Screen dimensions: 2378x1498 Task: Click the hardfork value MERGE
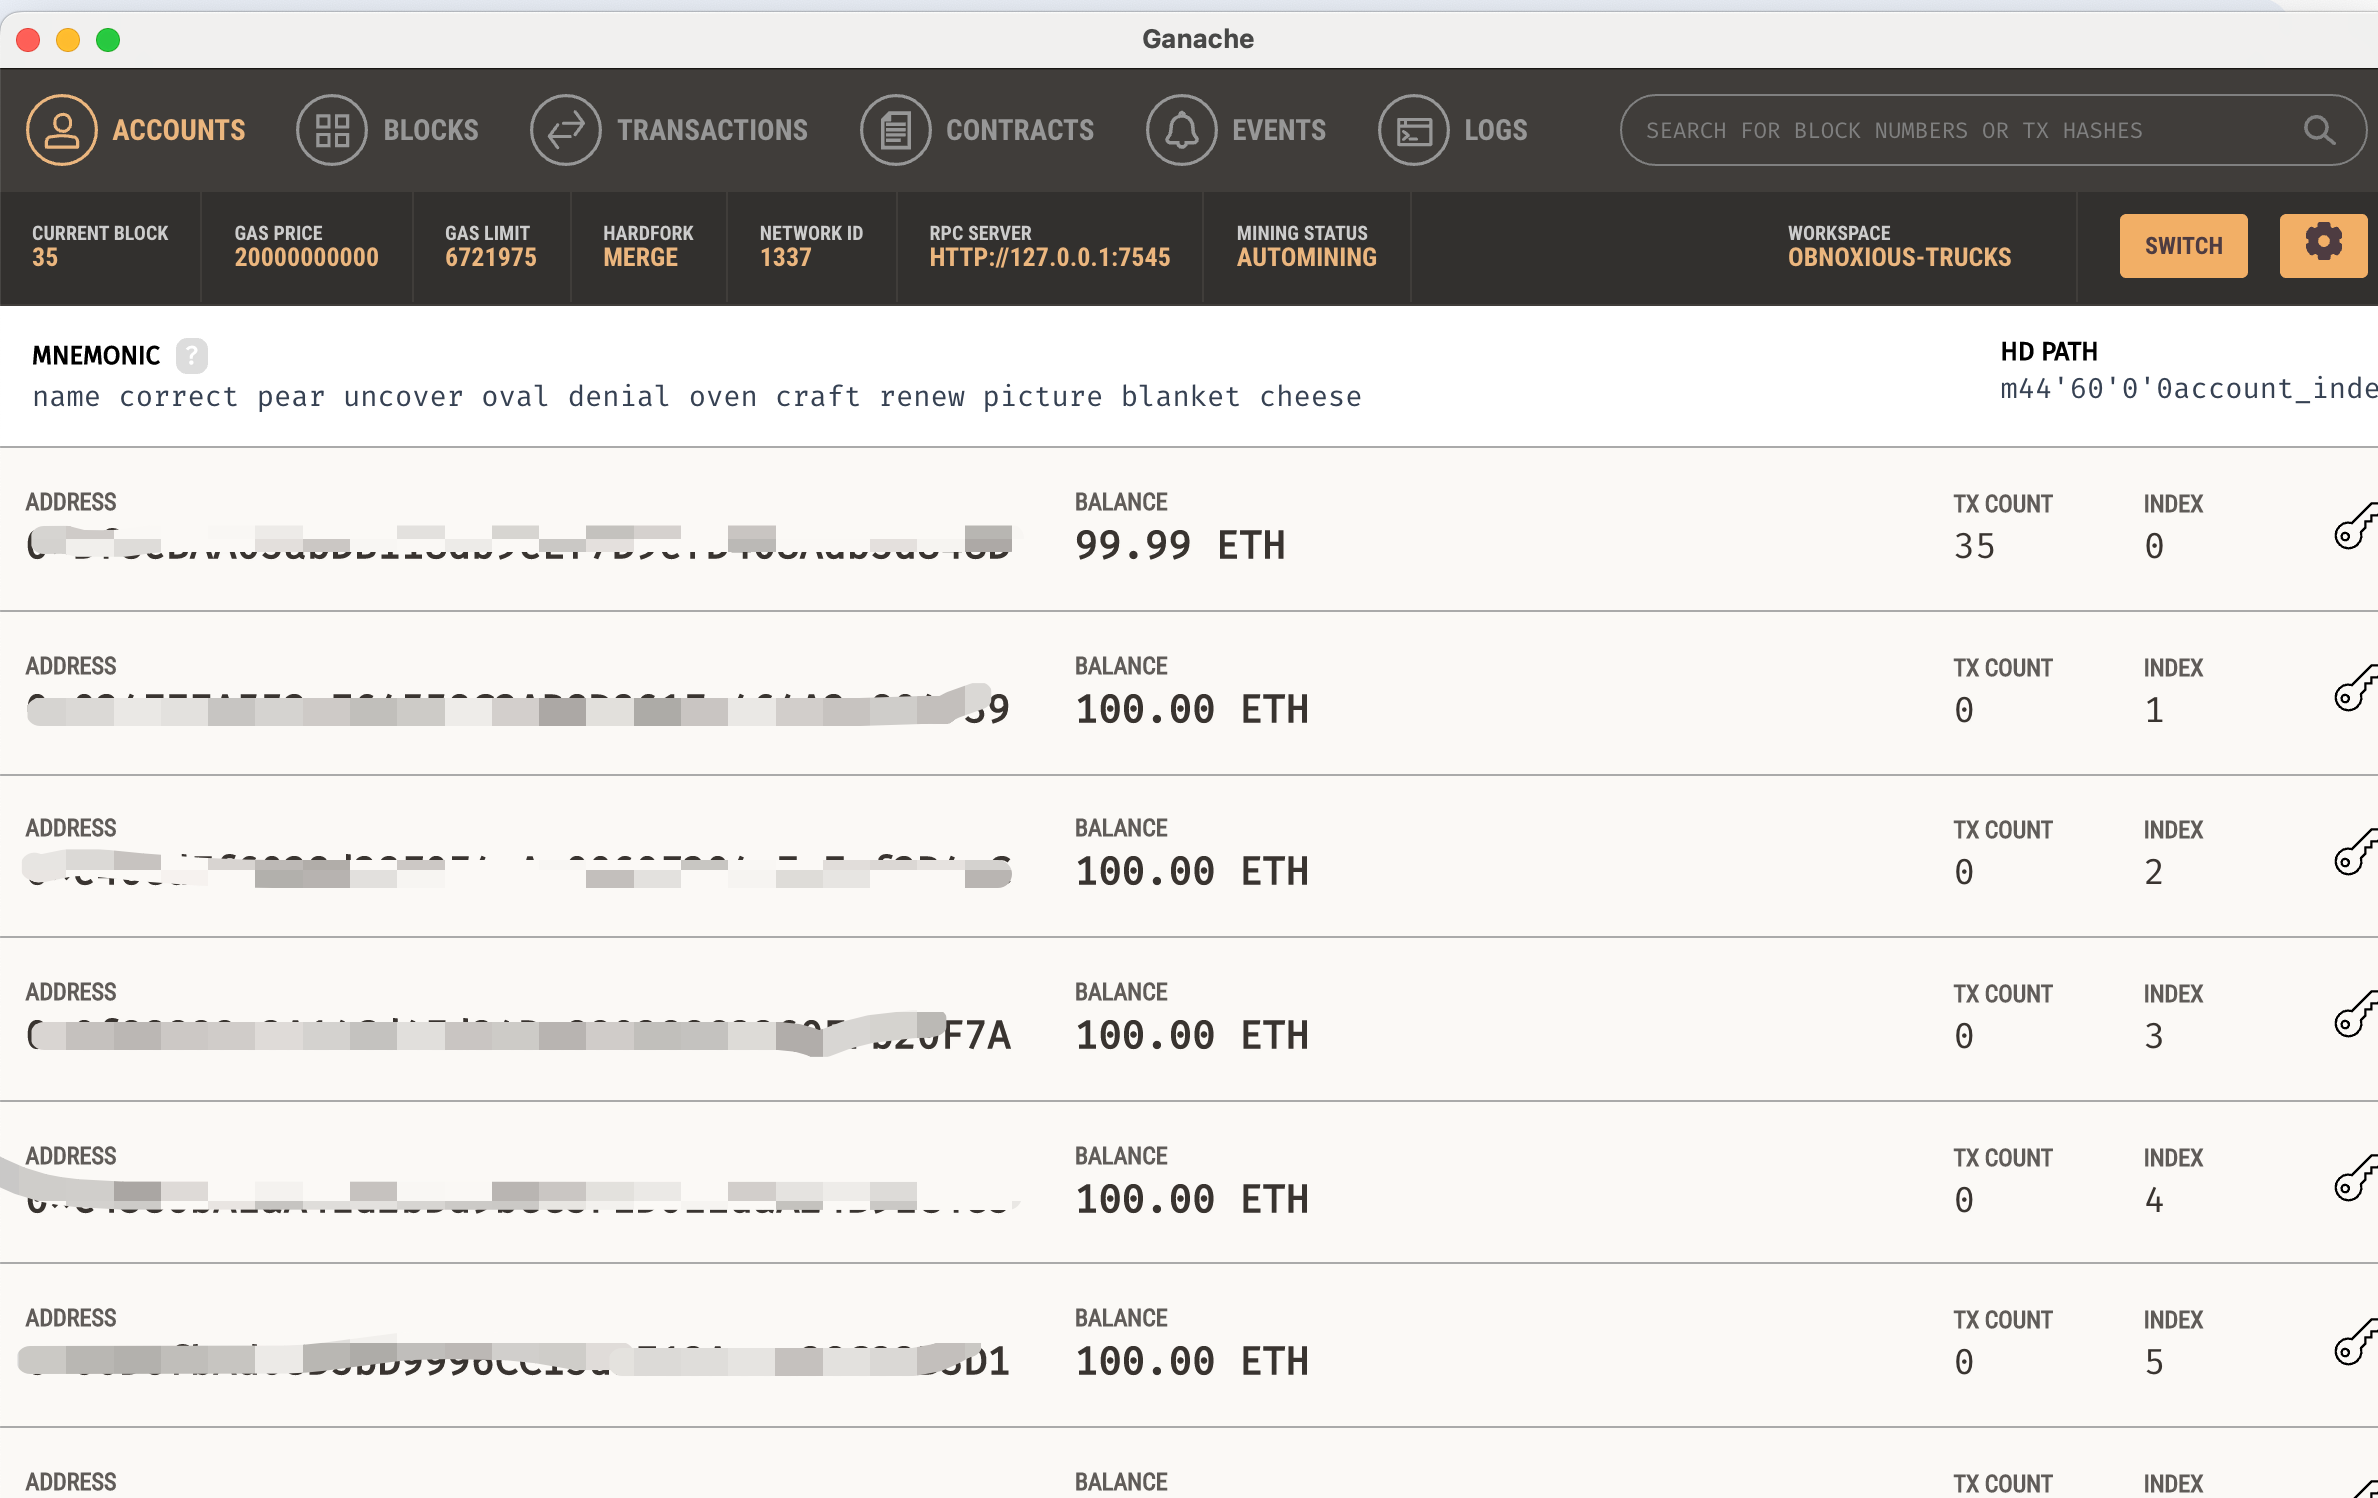tap(640, 258)
